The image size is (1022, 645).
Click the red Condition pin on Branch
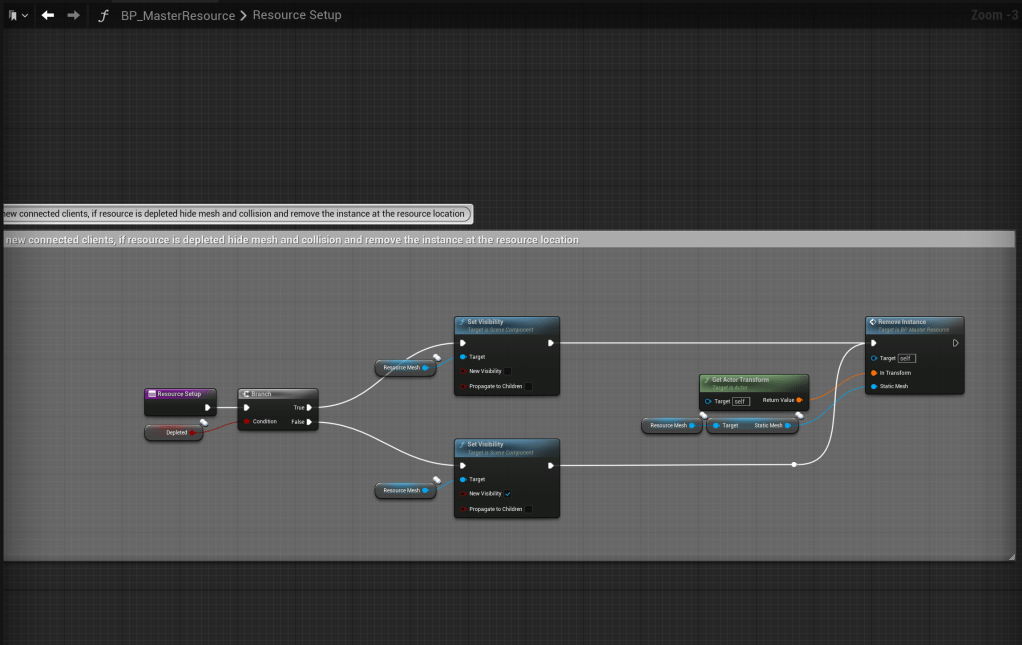click(x=246, y=422)
